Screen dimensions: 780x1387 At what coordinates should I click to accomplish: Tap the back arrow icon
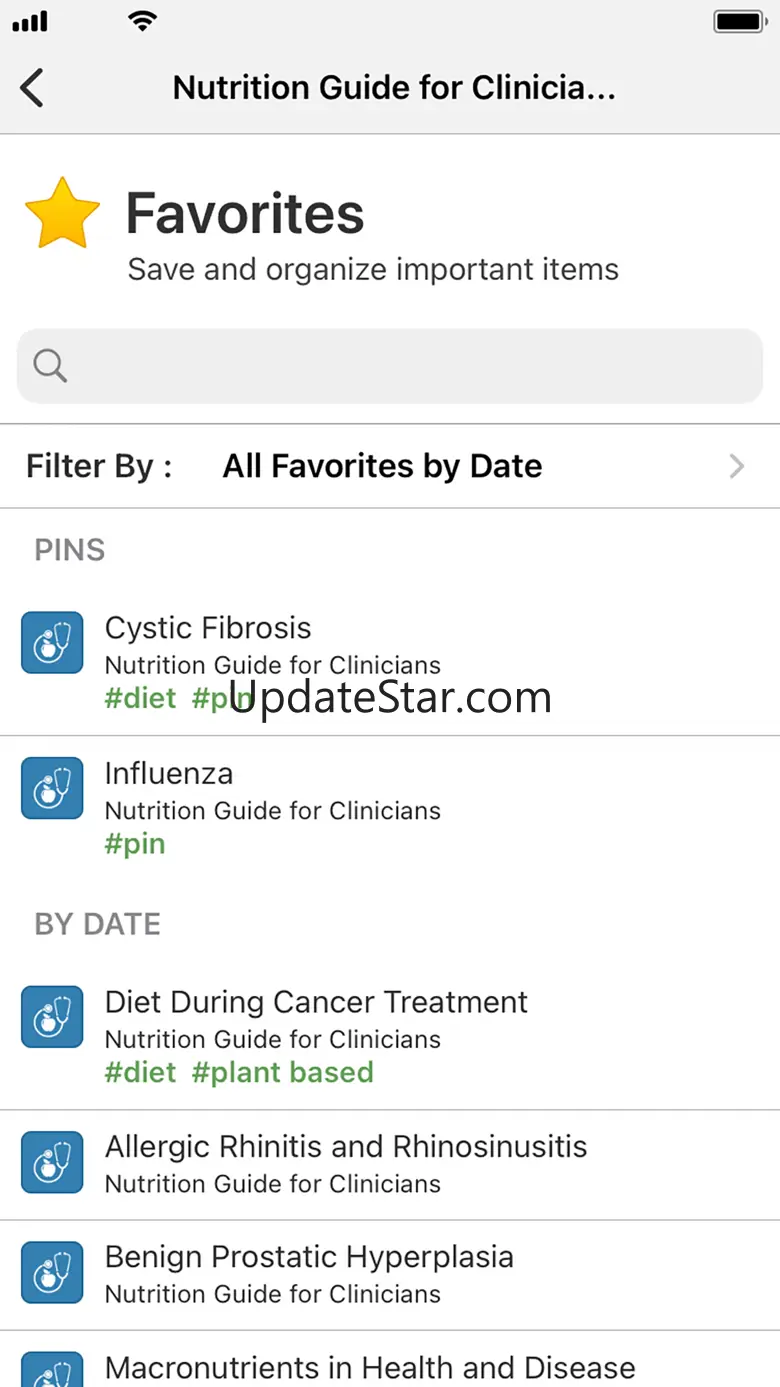[32, 88]
